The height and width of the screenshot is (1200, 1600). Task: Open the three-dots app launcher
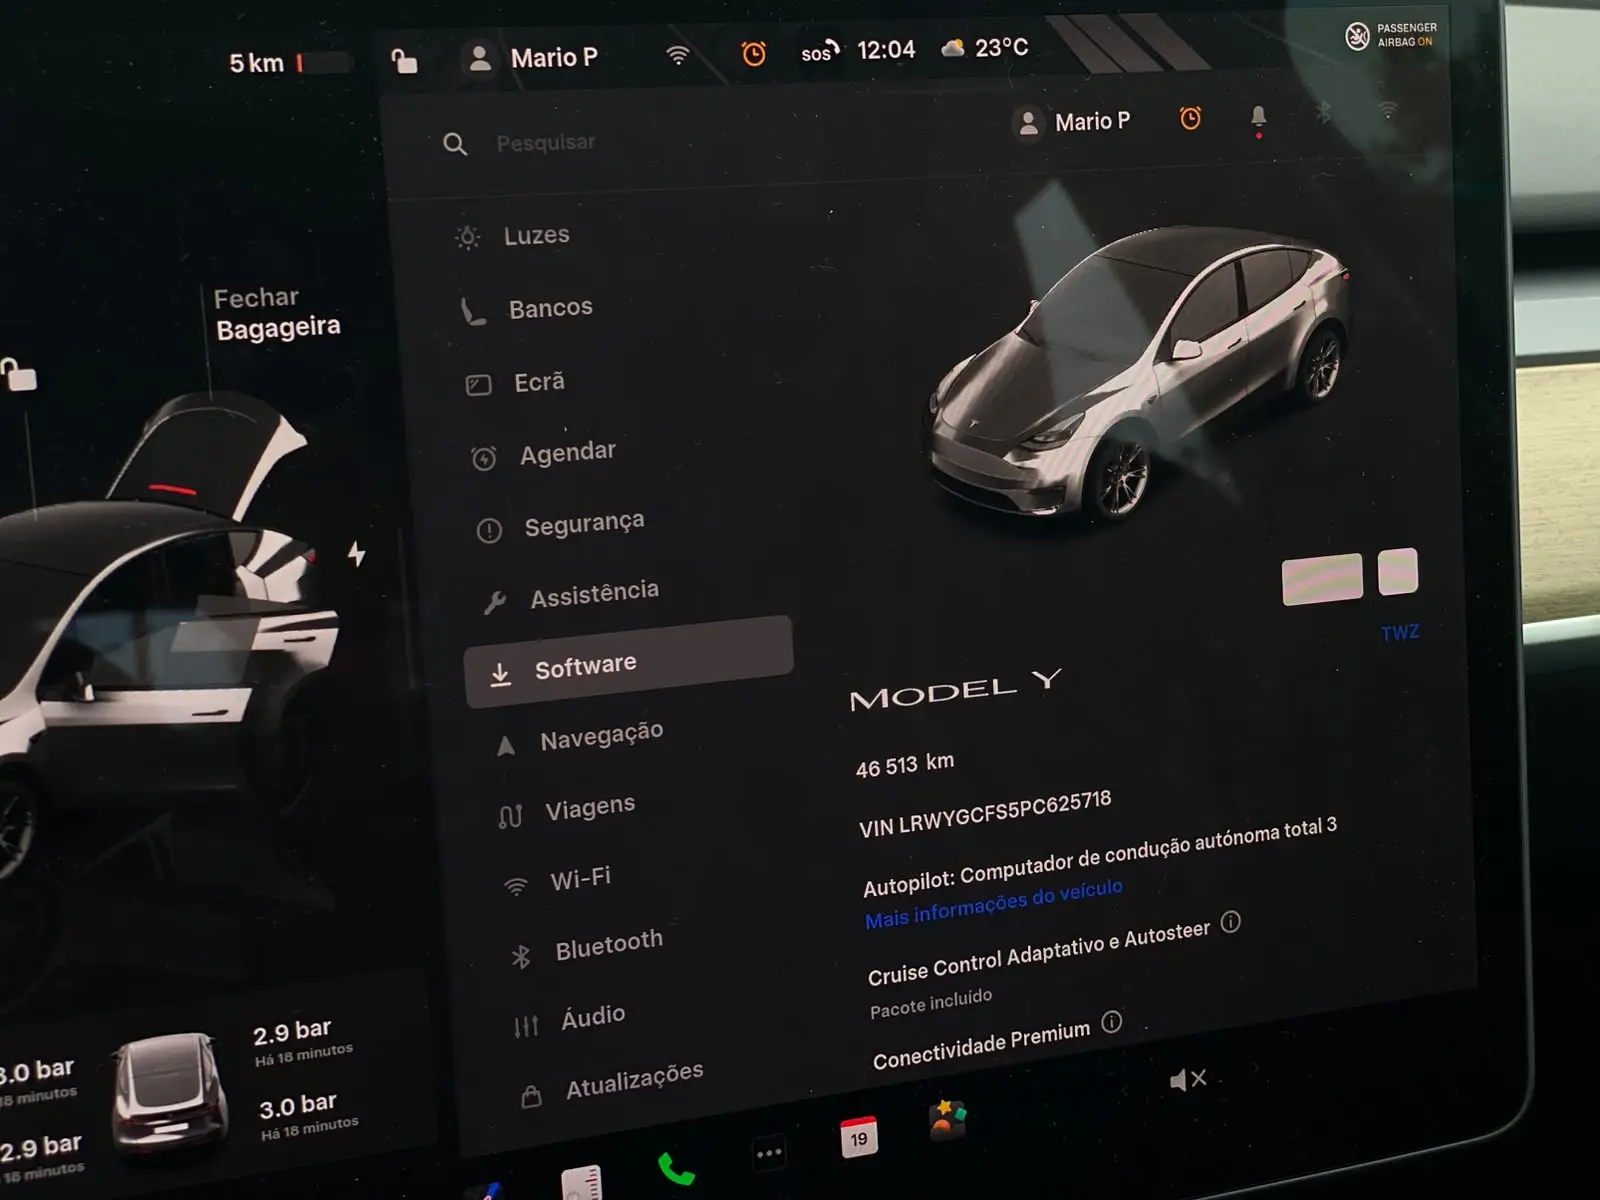pos(769,1153)
